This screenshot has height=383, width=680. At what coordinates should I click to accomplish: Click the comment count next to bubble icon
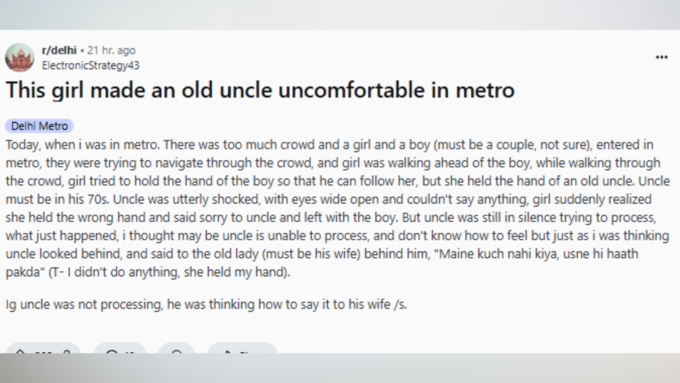(x=130, y=351)
